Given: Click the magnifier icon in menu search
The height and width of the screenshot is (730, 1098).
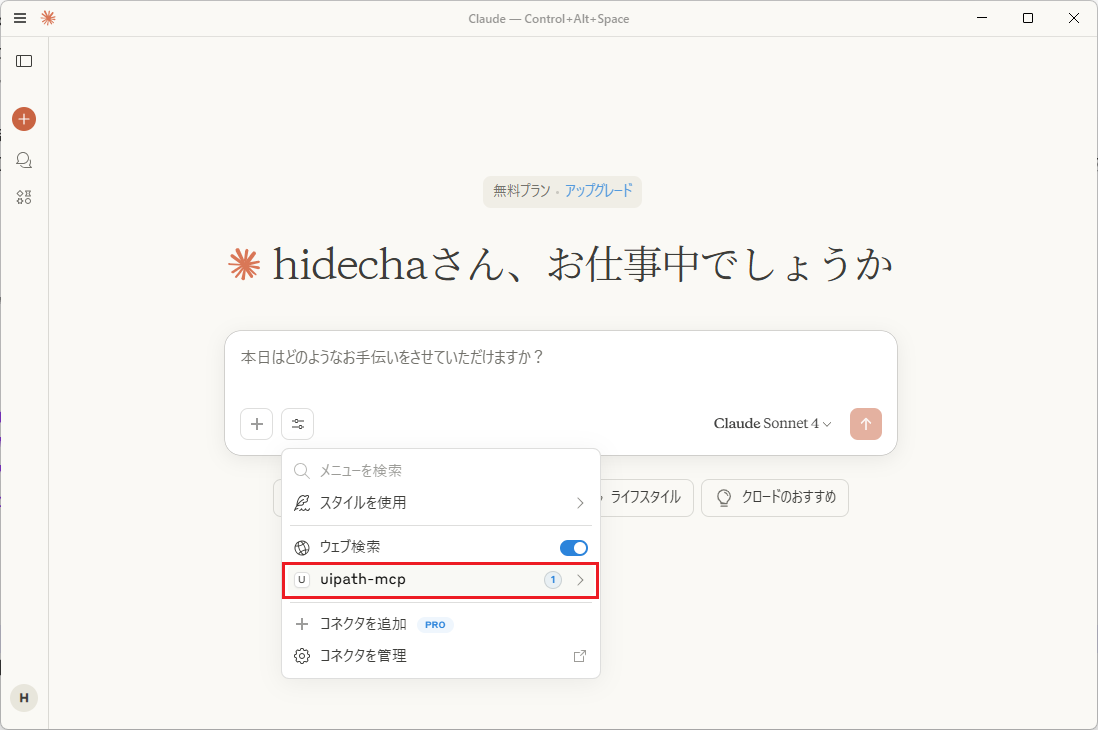Looking at the screenshot, I should click(302, 471).
